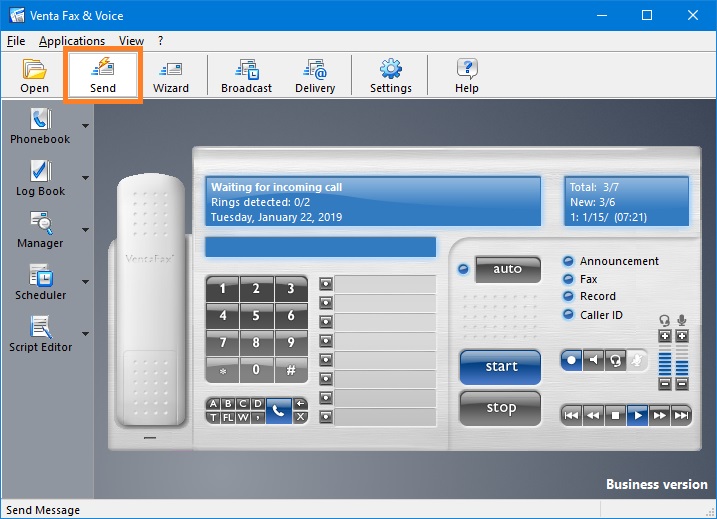Toggle the speaker button

(594, 360)
